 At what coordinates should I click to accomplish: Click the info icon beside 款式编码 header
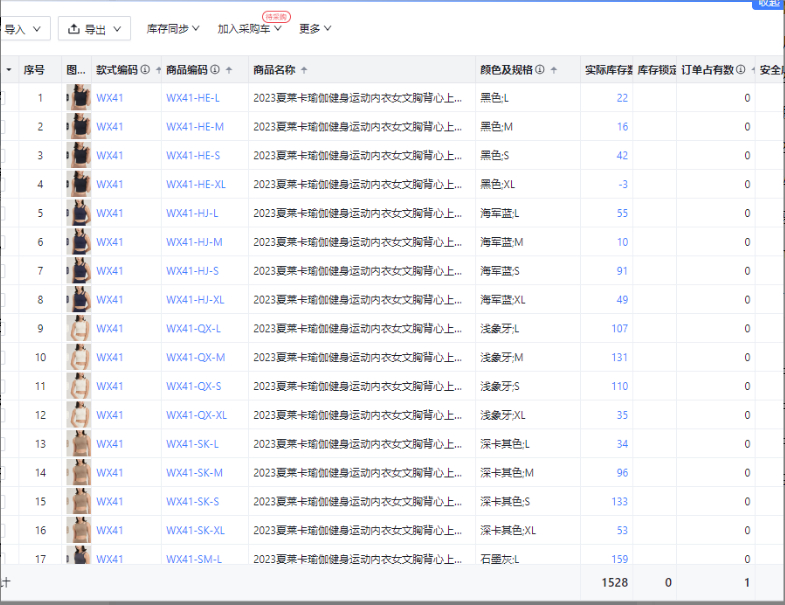coord(145,70)
